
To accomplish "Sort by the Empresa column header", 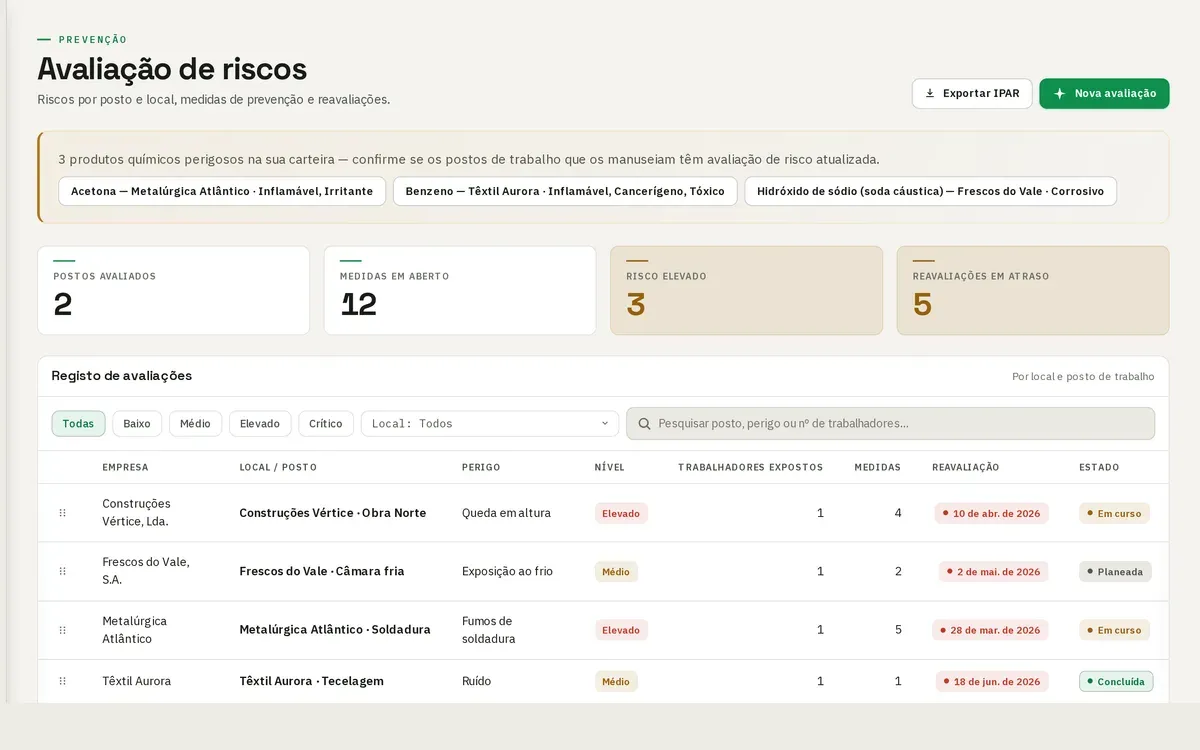I will [125, 467].
